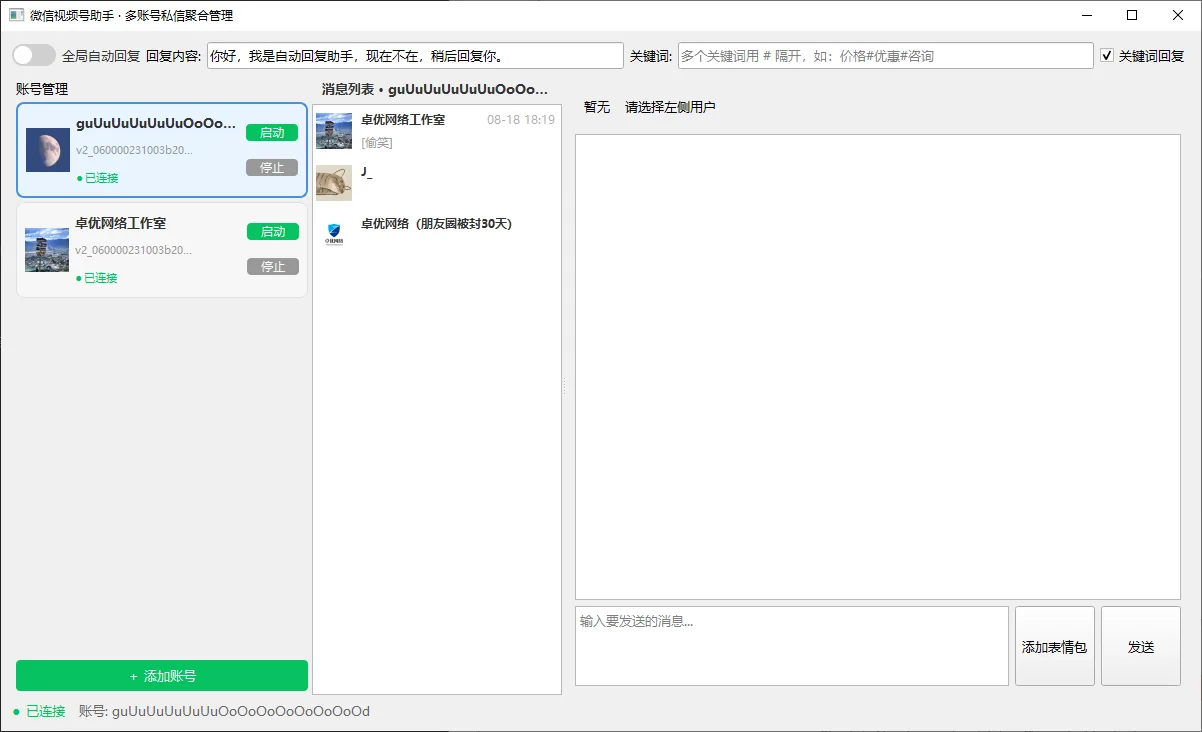
Task: Open the 卓优网络工作室 conversation in message list
Action: pos(437,131)
